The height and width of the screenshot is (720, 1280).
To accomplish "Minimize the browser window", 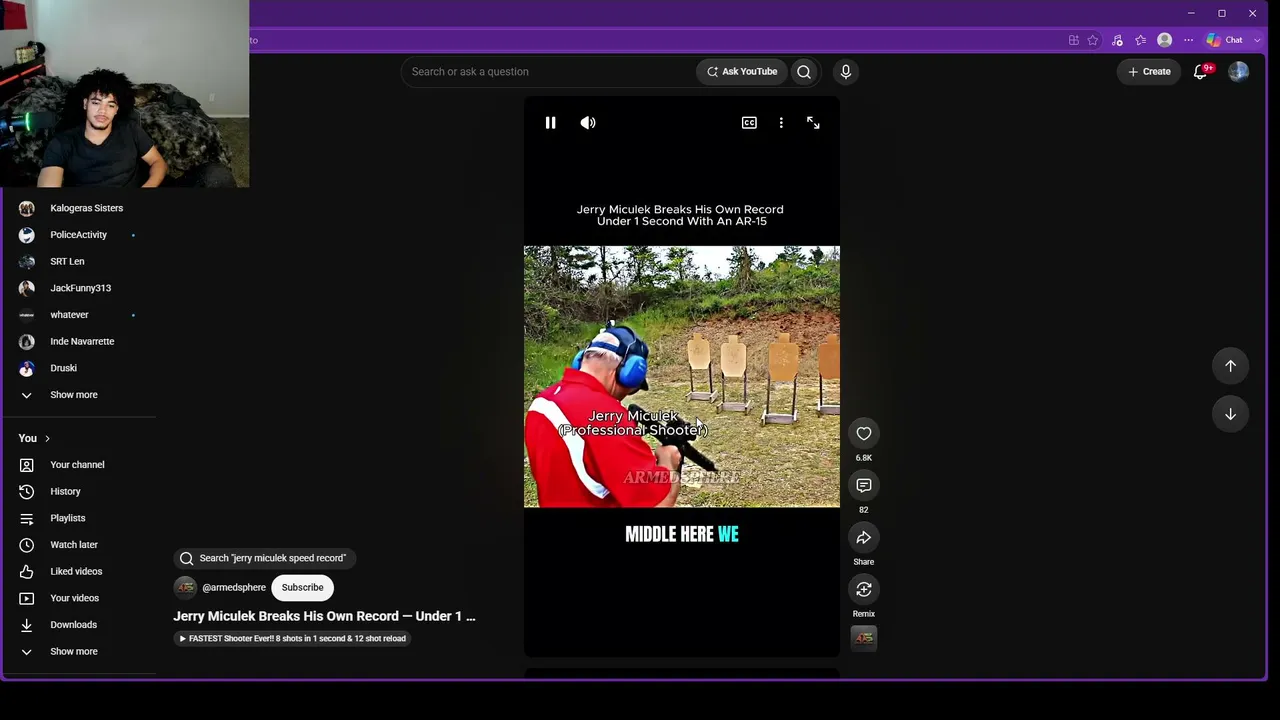I will (1191, 13).
